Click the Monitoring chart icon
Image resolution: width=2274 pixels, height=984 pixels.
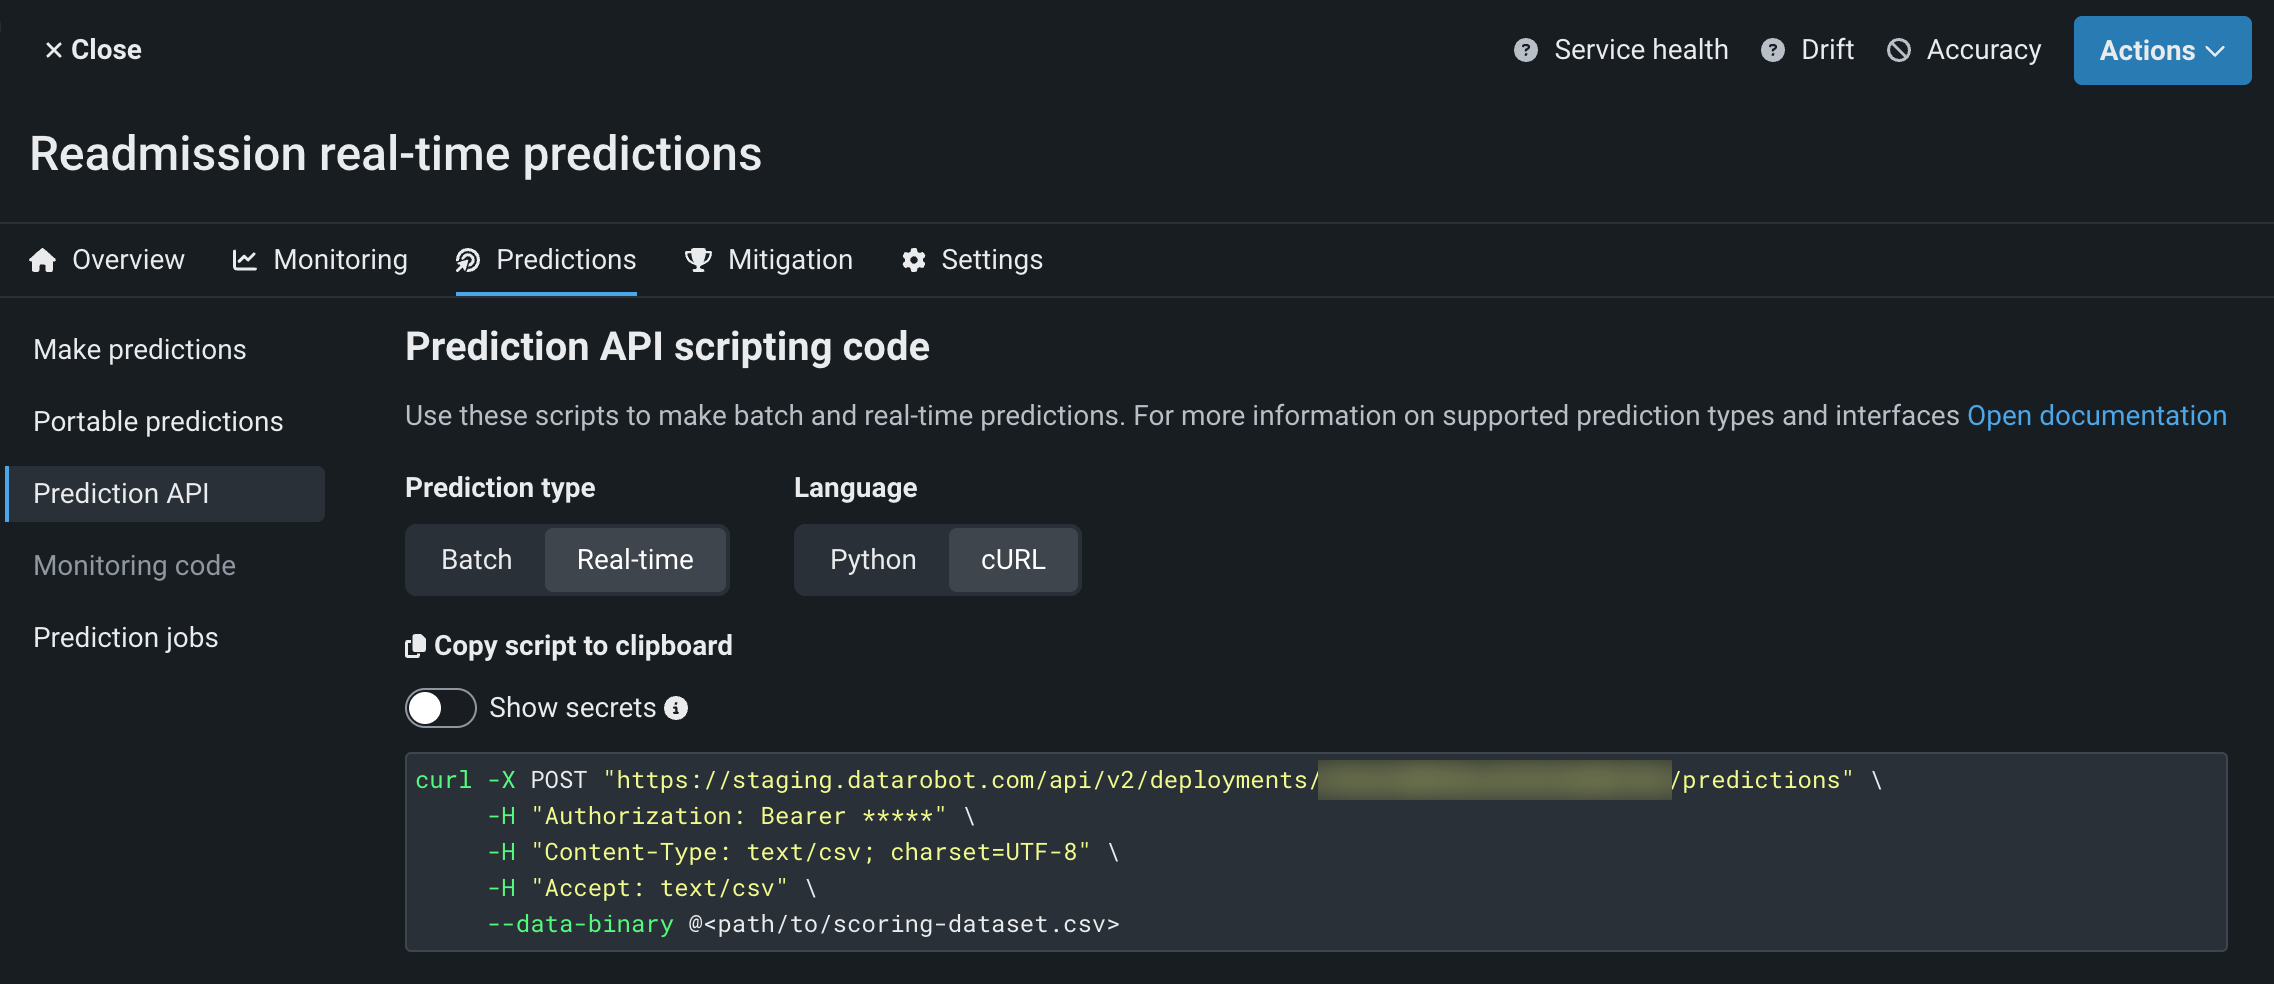coord(245,260)
